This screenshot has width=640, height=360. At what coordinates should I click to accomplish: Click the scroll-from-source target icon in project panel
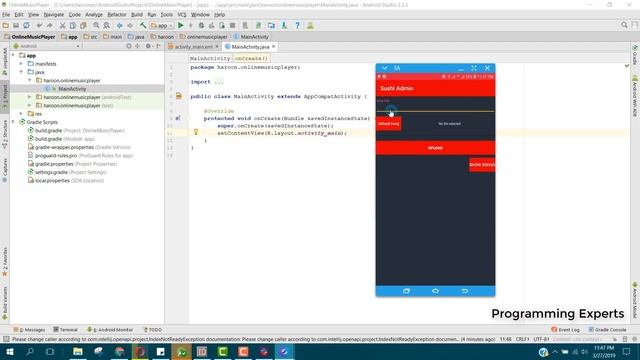(129, 46)
